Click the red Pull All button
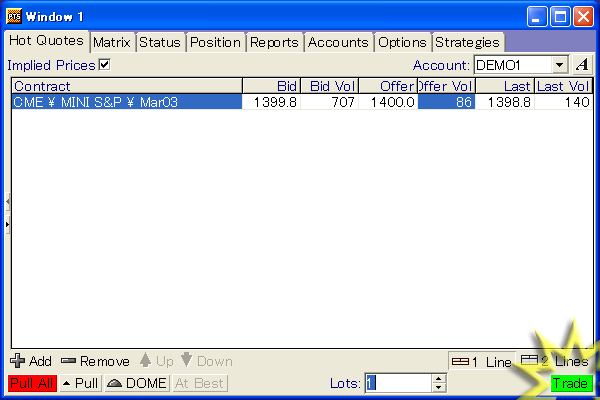Viewport: 600px width, 400px height. pyautogui.click(x=32, y=383)
